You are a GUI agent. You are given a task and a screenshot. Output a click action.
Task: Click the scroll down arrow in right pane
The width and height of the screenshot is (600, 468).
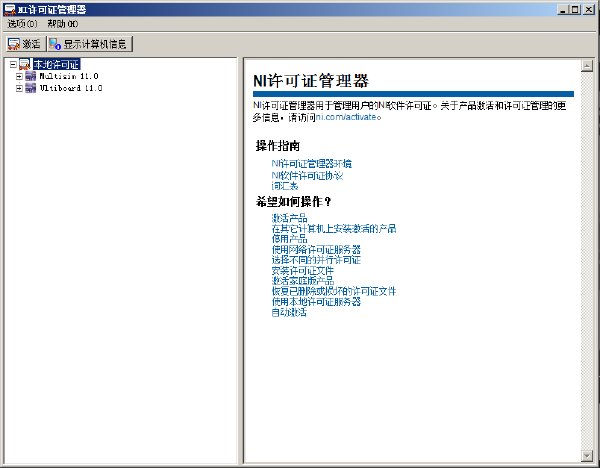(x=587, y=455)
